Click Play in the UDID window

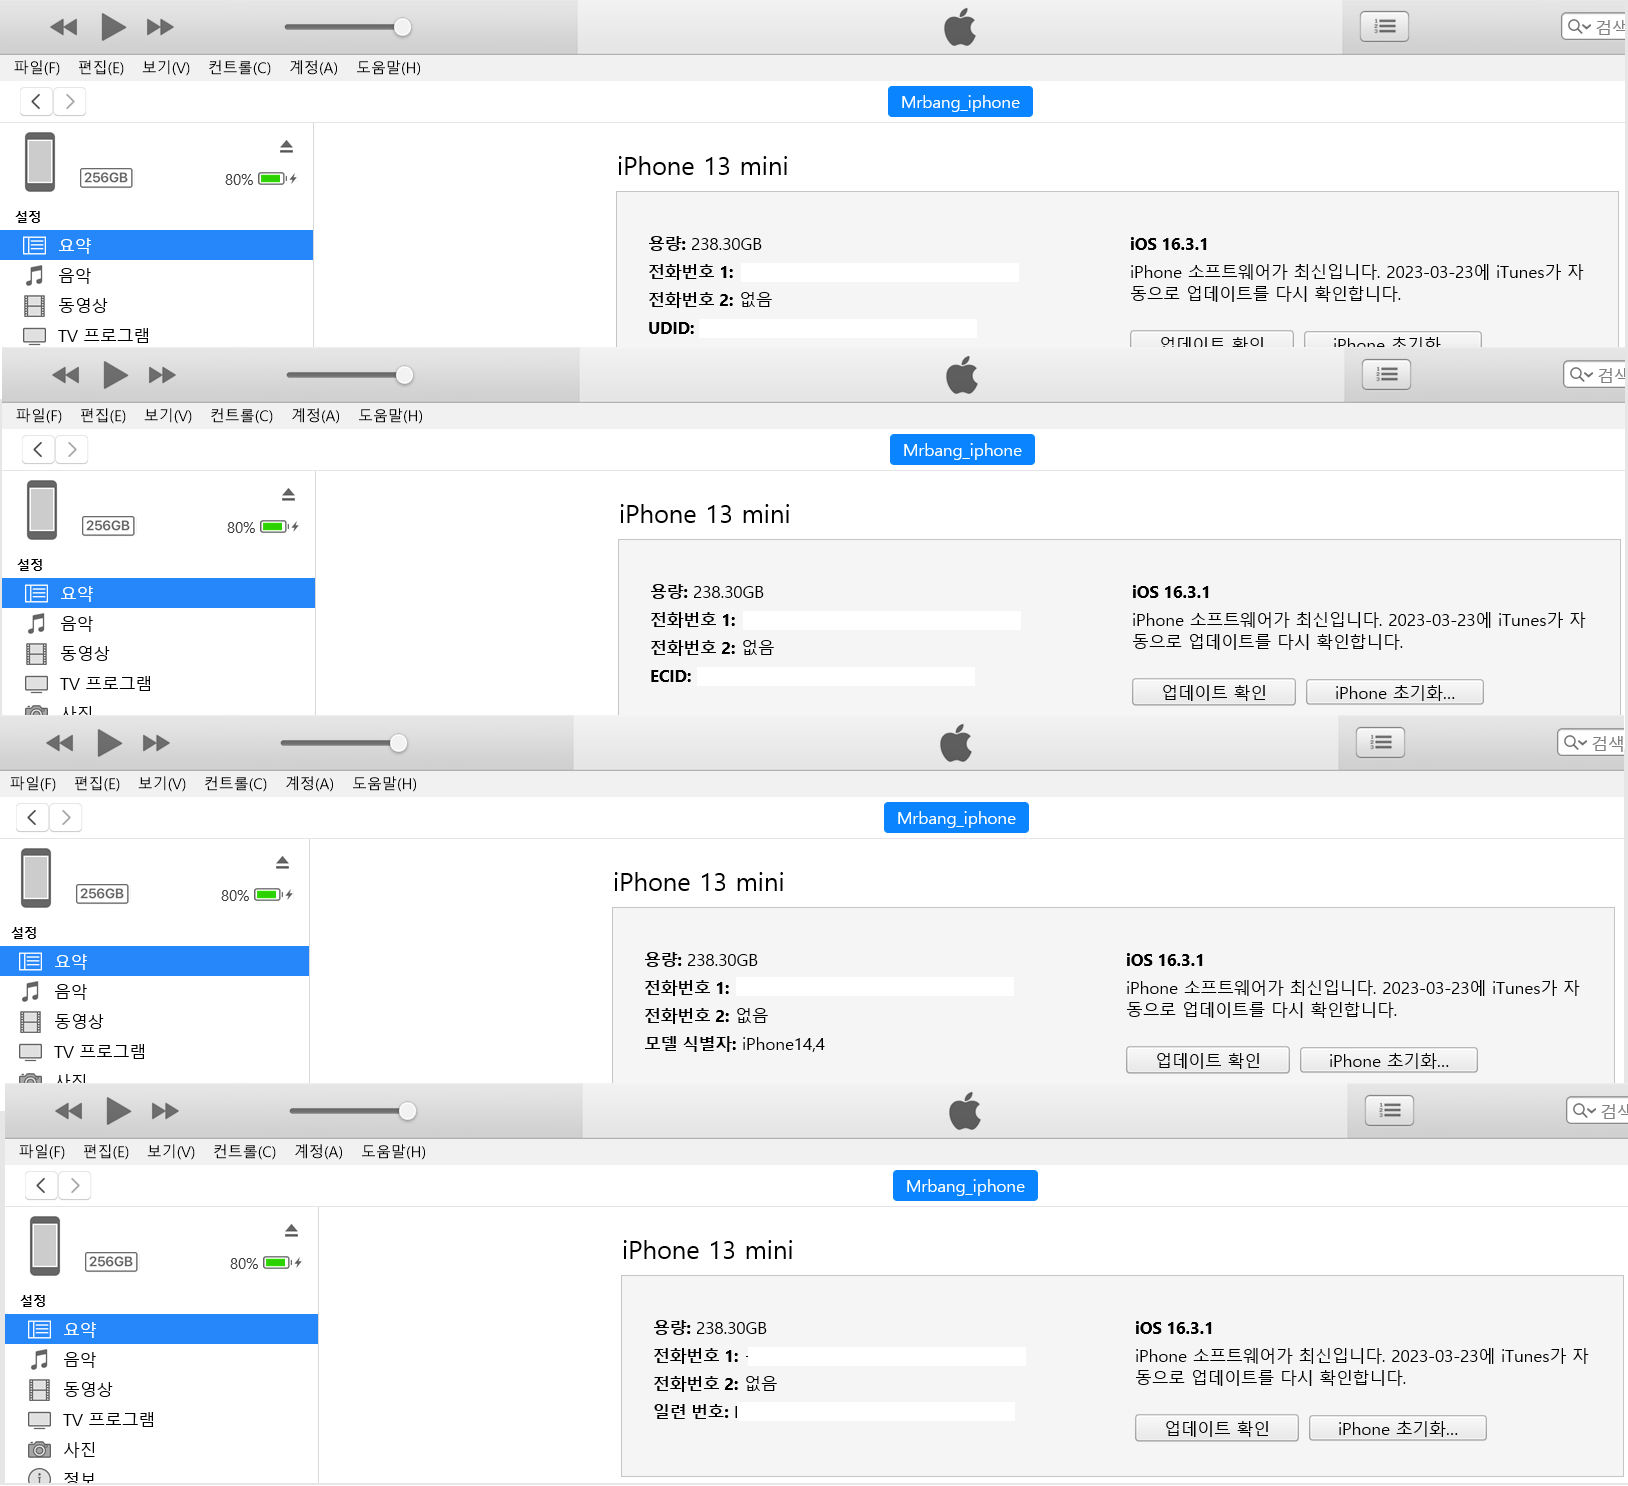(x=114, y=27)
